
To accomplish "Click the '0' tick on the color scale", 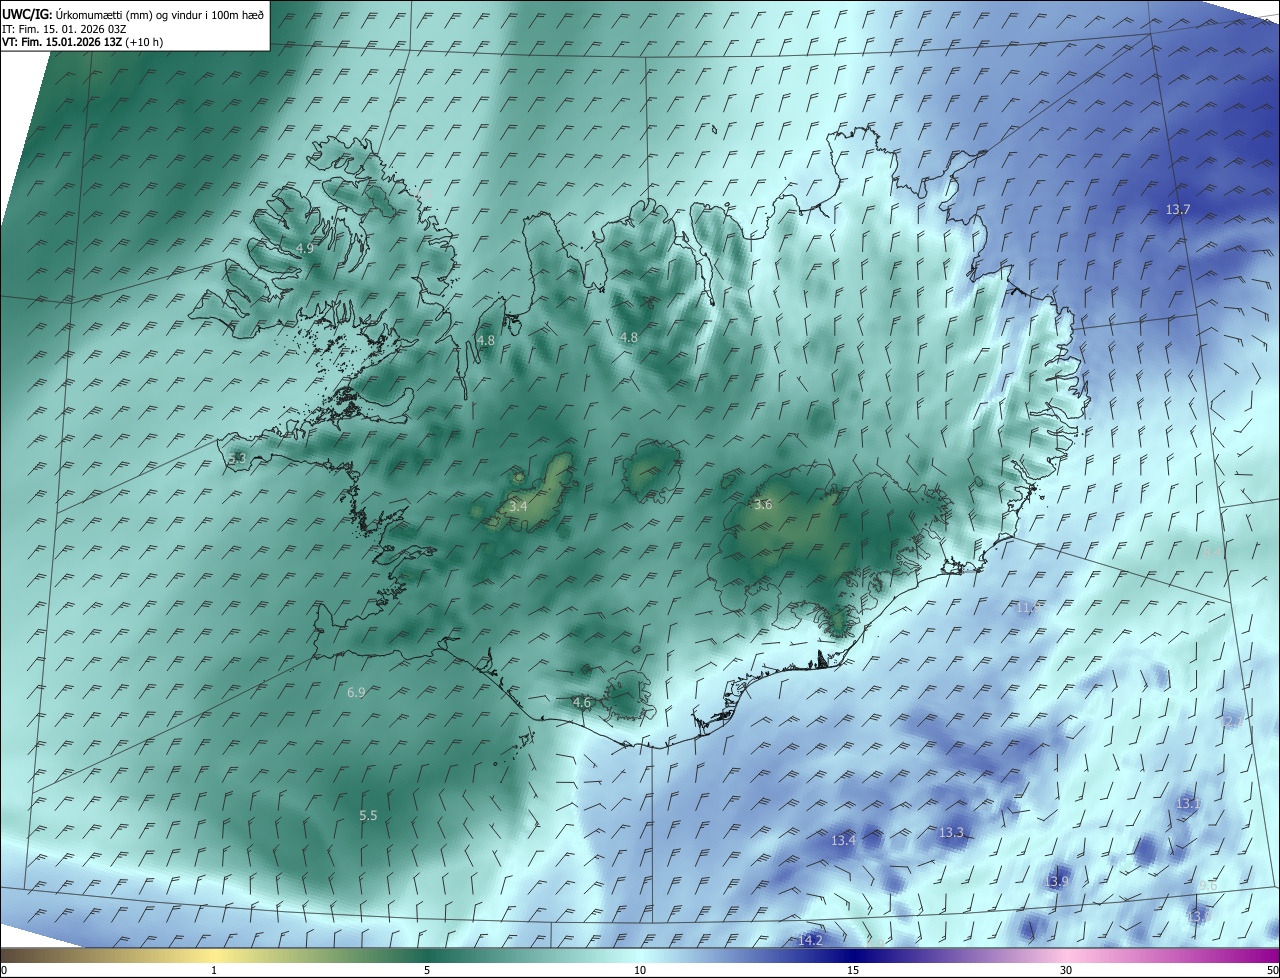I will 4,970.
